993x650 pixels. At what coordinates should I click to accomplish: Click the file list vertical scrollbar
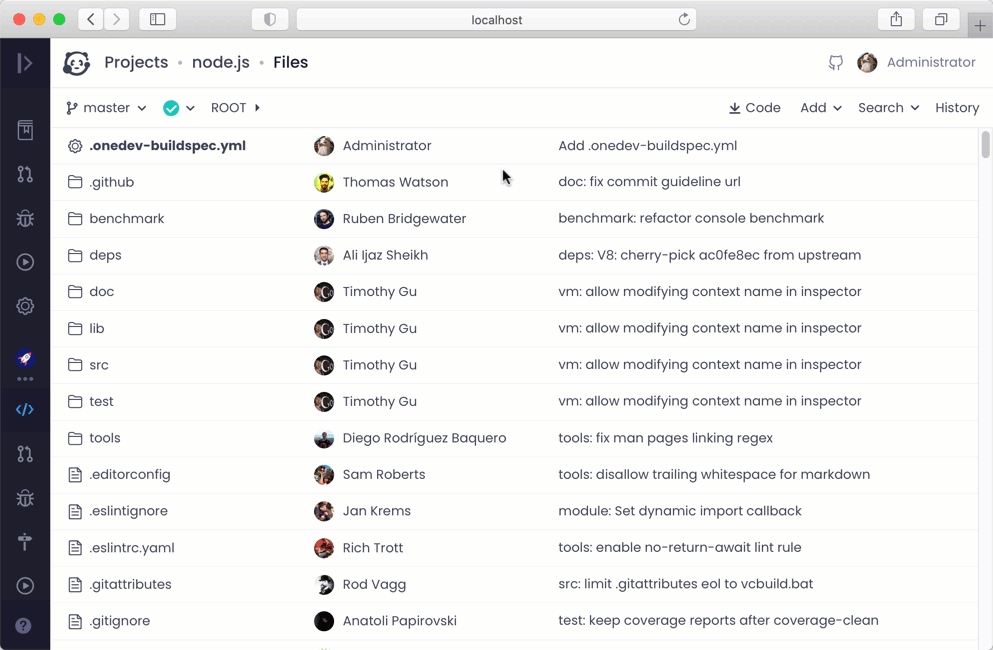(985, 144)
